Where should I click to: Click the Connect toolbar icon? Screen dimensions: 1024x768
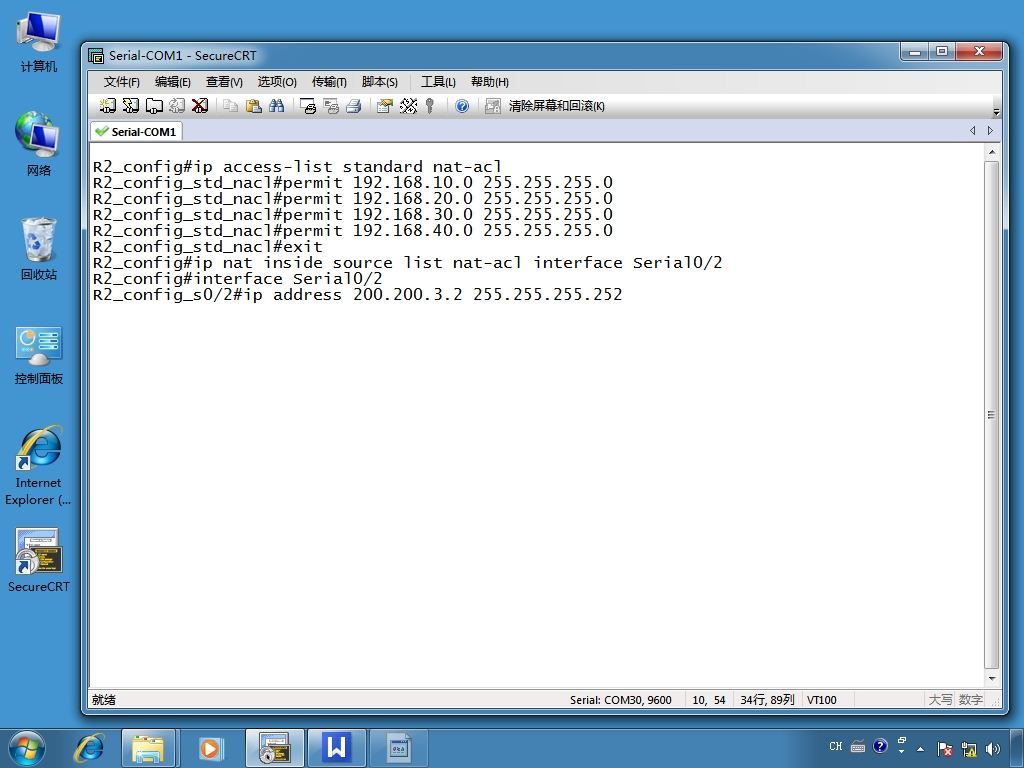pos(108,106)
